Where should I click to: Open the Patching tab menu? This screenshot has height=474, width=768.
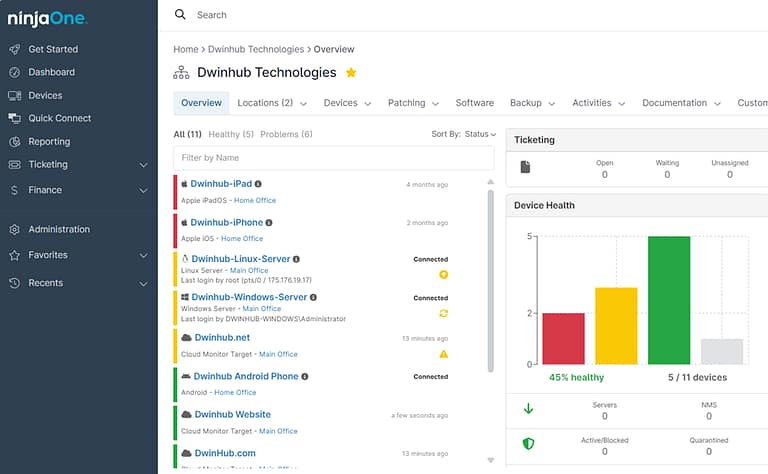click(x=412, y=103)
